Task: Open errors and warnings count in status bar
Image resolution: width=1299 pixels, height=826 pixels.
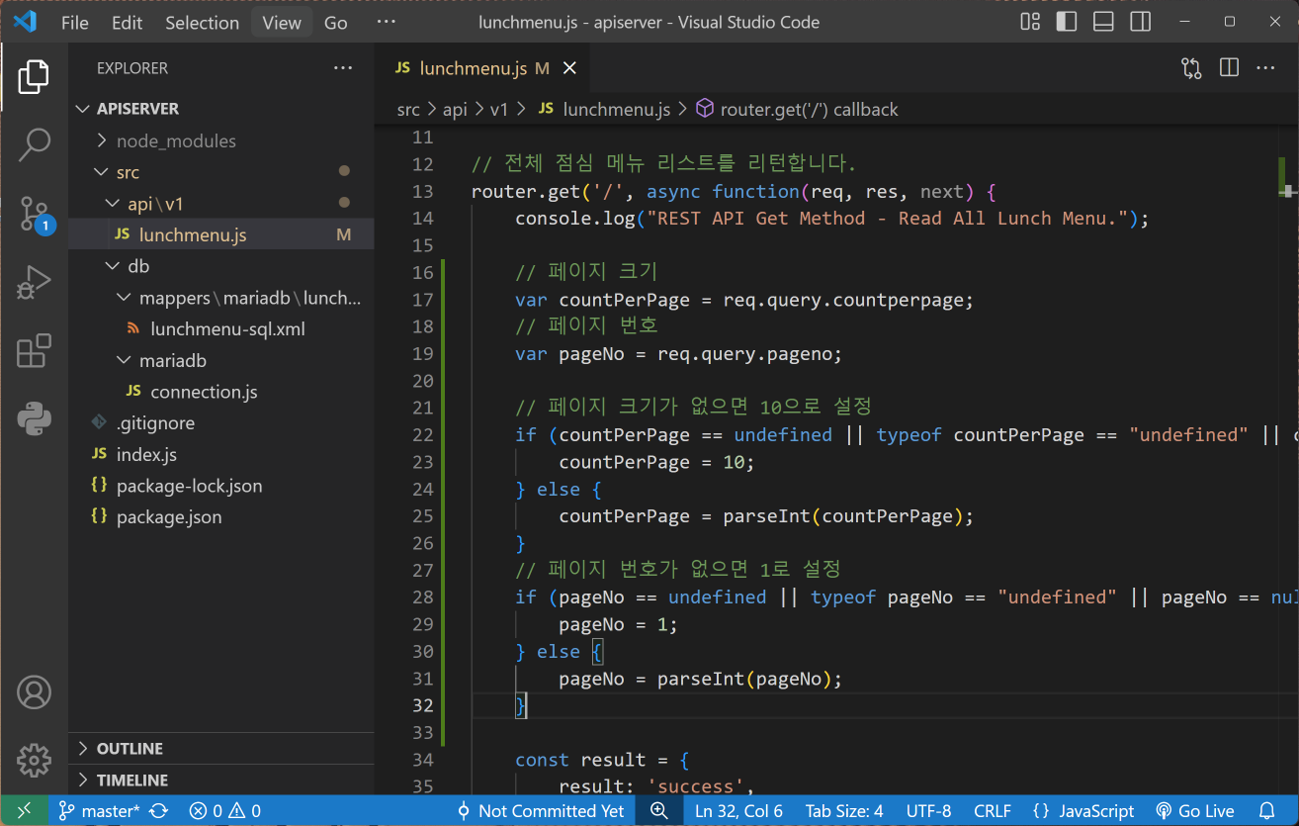Action: click(225, 811)
